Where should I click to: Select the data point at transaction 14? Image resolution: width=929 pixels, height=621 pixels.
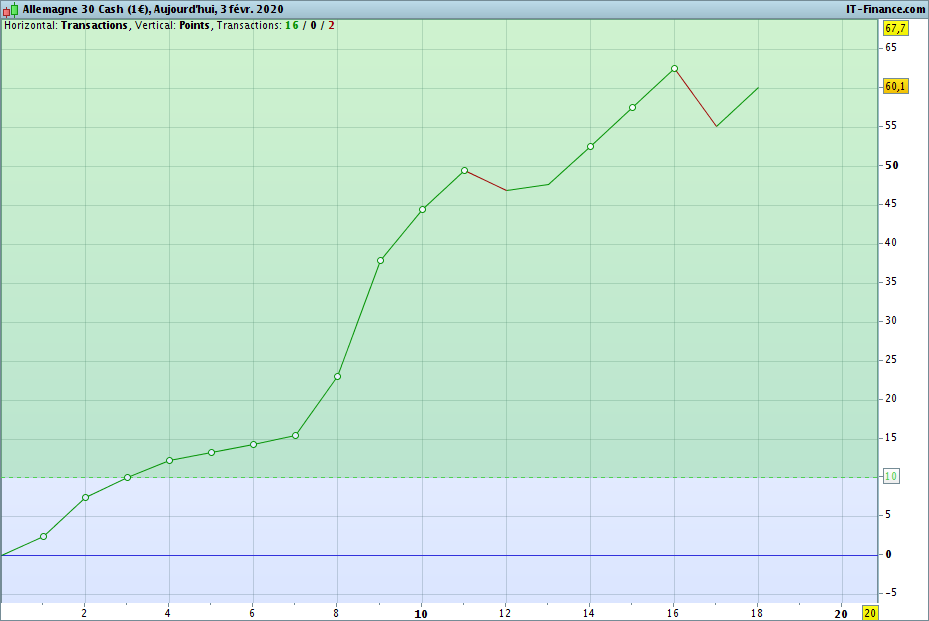pyautogui.click(x=590, y=146)
